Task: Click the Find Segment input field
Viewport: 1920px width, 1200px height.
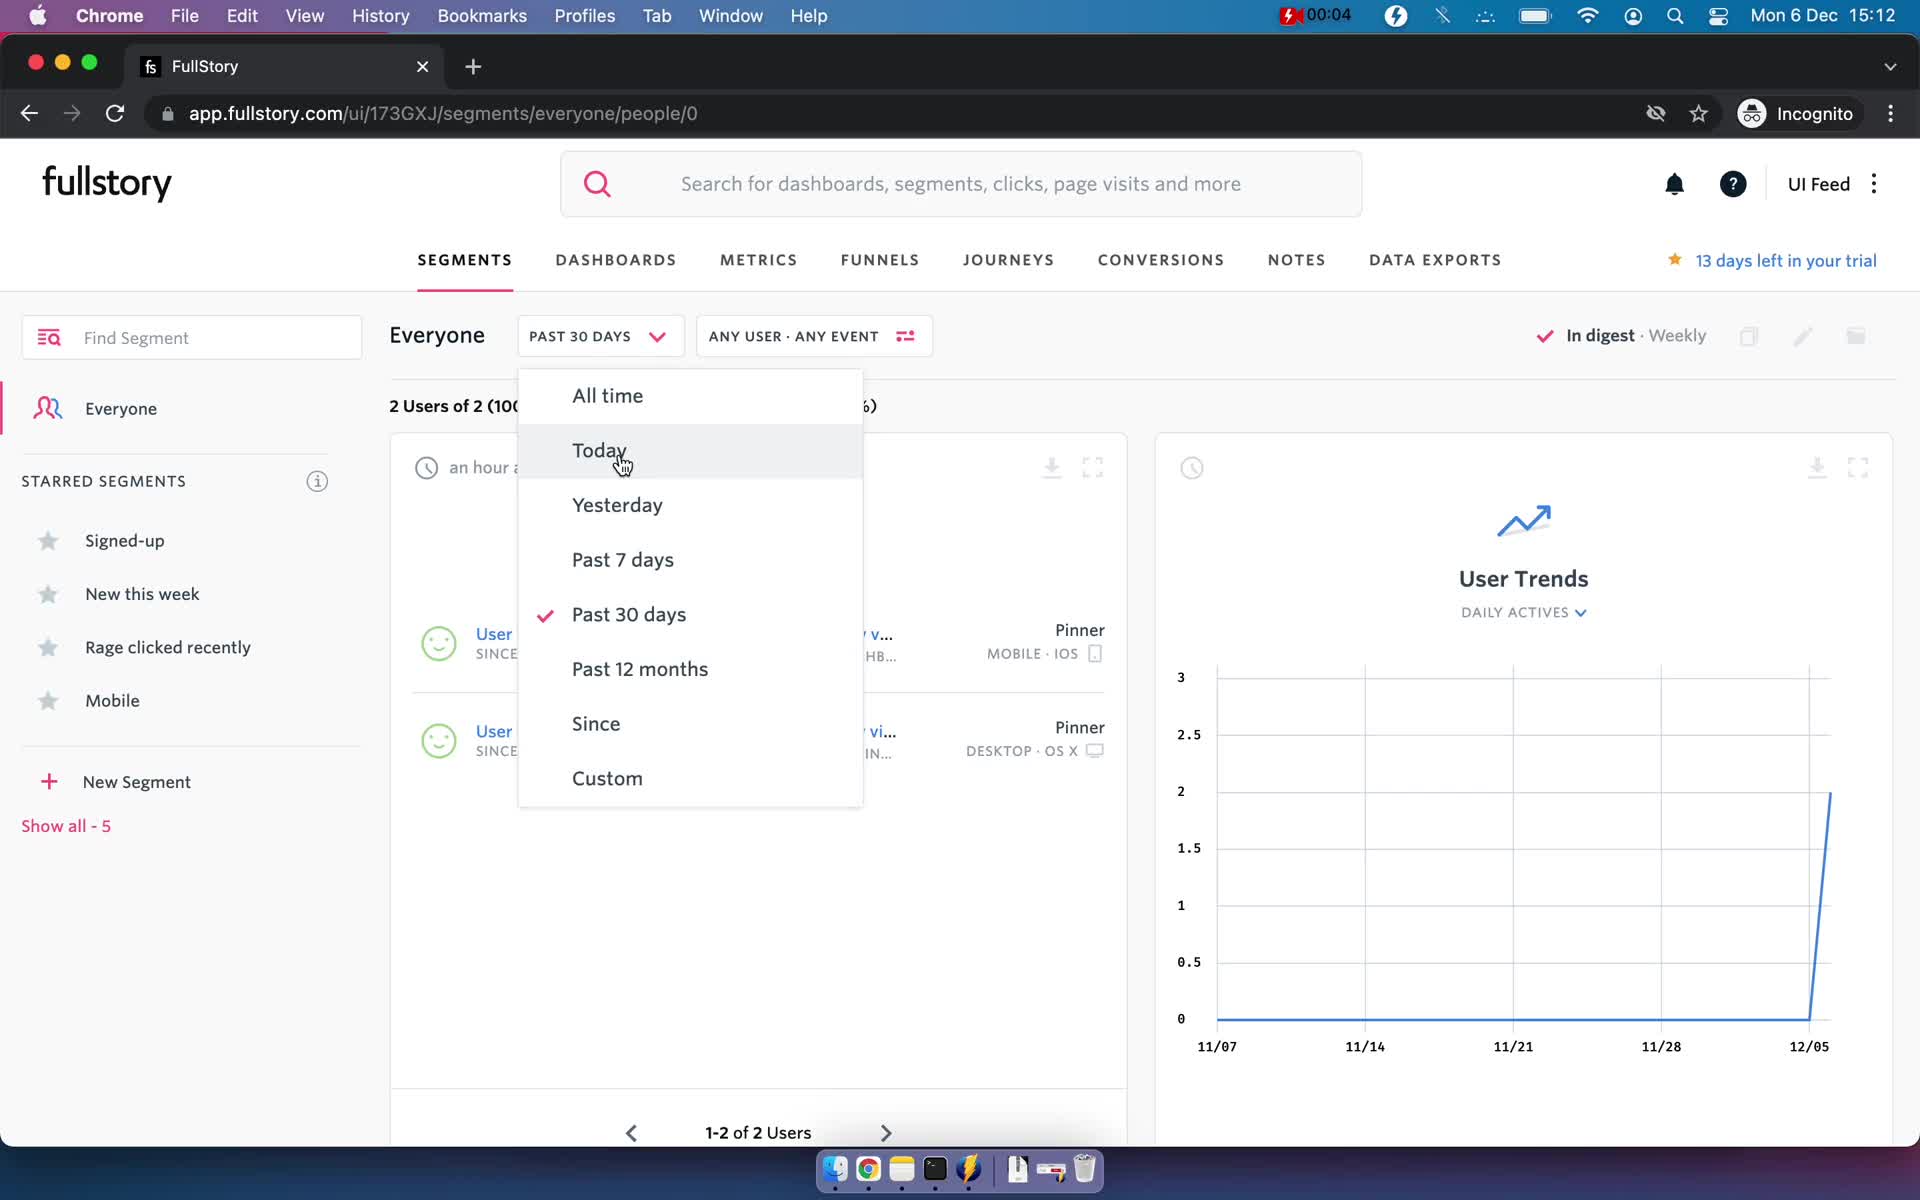Action: pyautogui.click(x=192, y=338)
